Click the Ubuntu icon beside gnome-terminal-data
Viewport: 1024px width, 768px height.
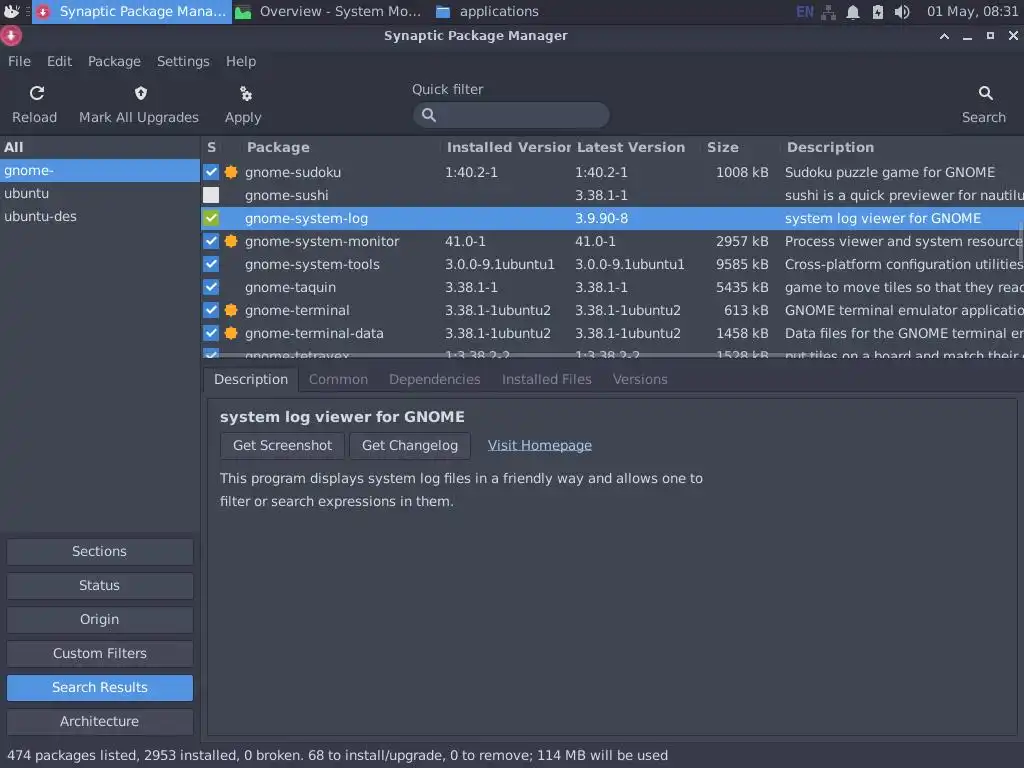231,333
